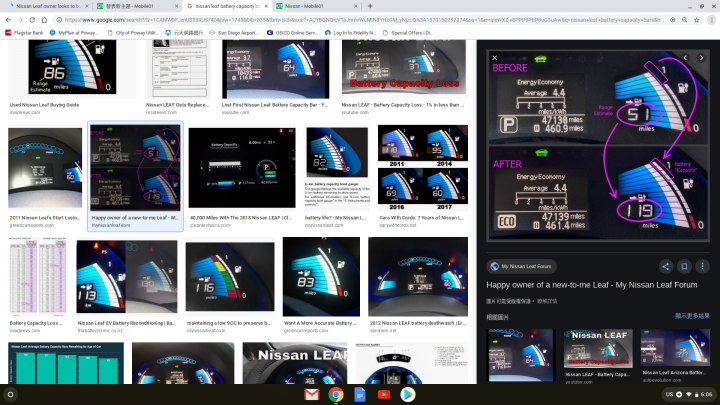Open 'Nissan LEAF Gets Replace...' image result
The image size is (720, 405).
pos(178,69)
